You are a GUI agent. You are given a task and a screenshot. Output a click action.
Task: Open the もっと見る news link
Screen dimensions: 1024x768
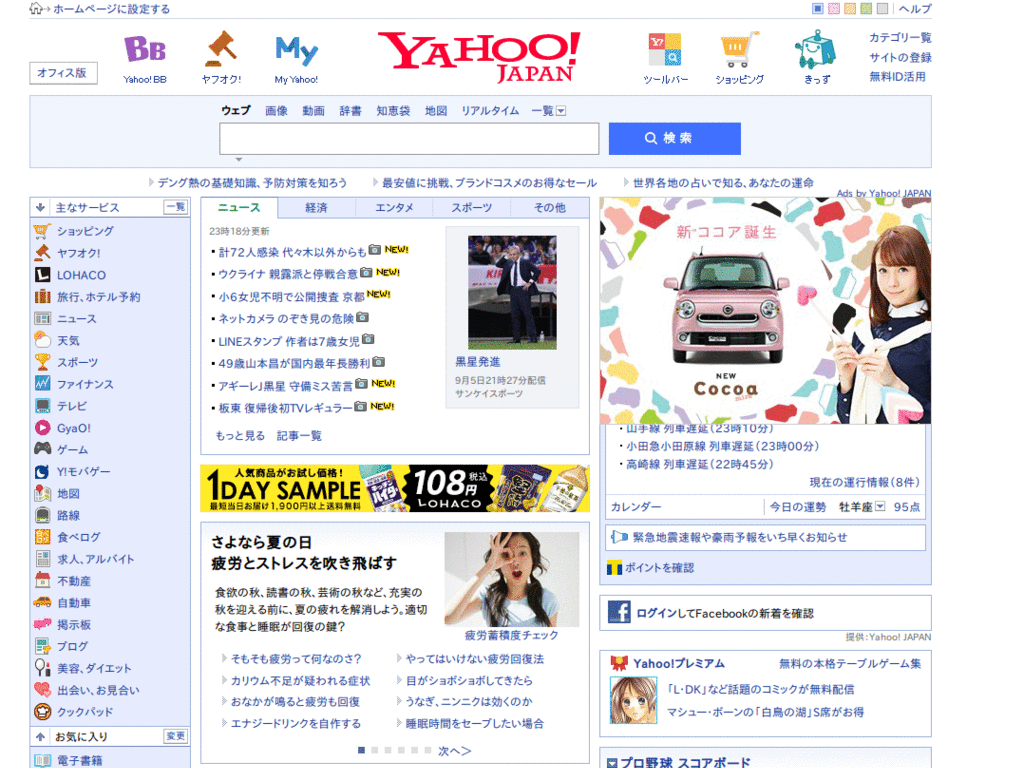point(240,436)
